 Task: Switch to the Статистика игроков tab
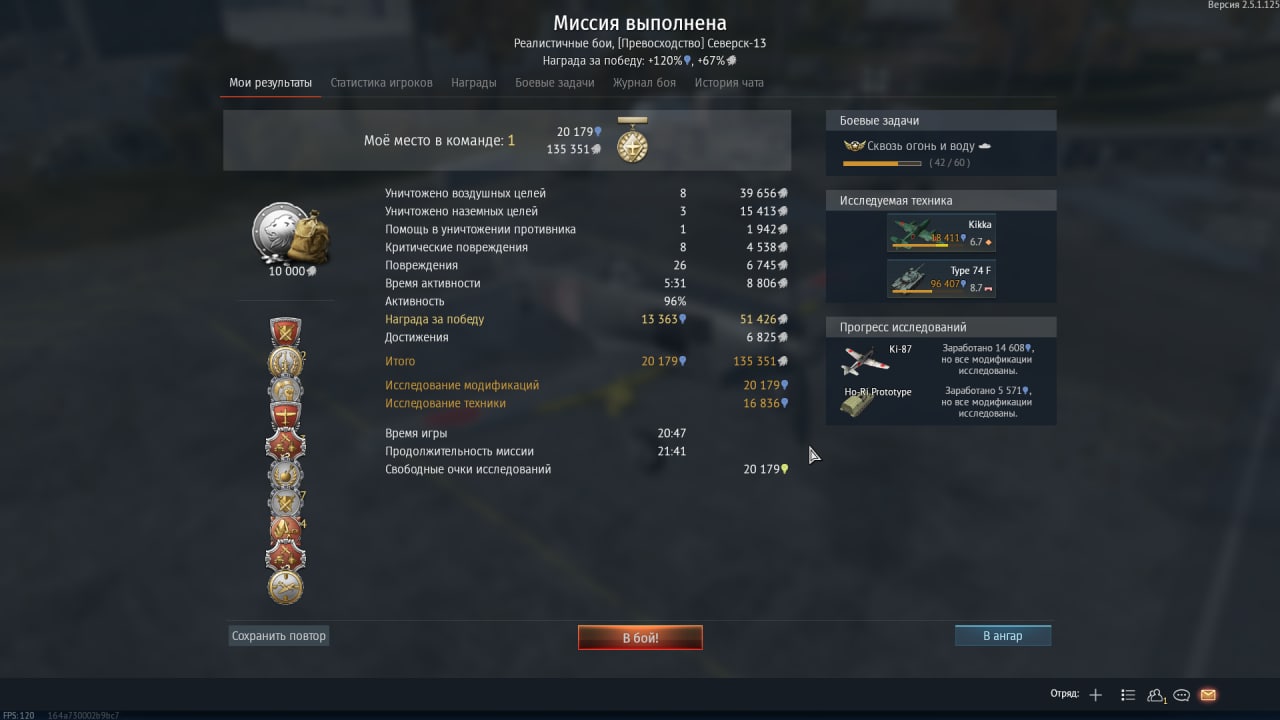pos(381,83)
